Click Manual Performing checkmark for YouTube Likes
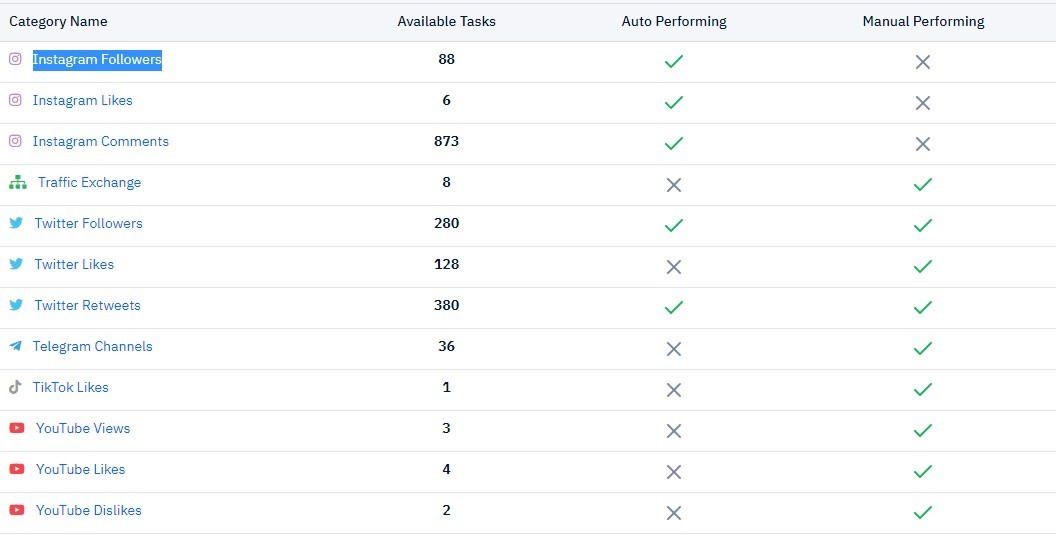 pyautogui.click(x=923, y=471)
